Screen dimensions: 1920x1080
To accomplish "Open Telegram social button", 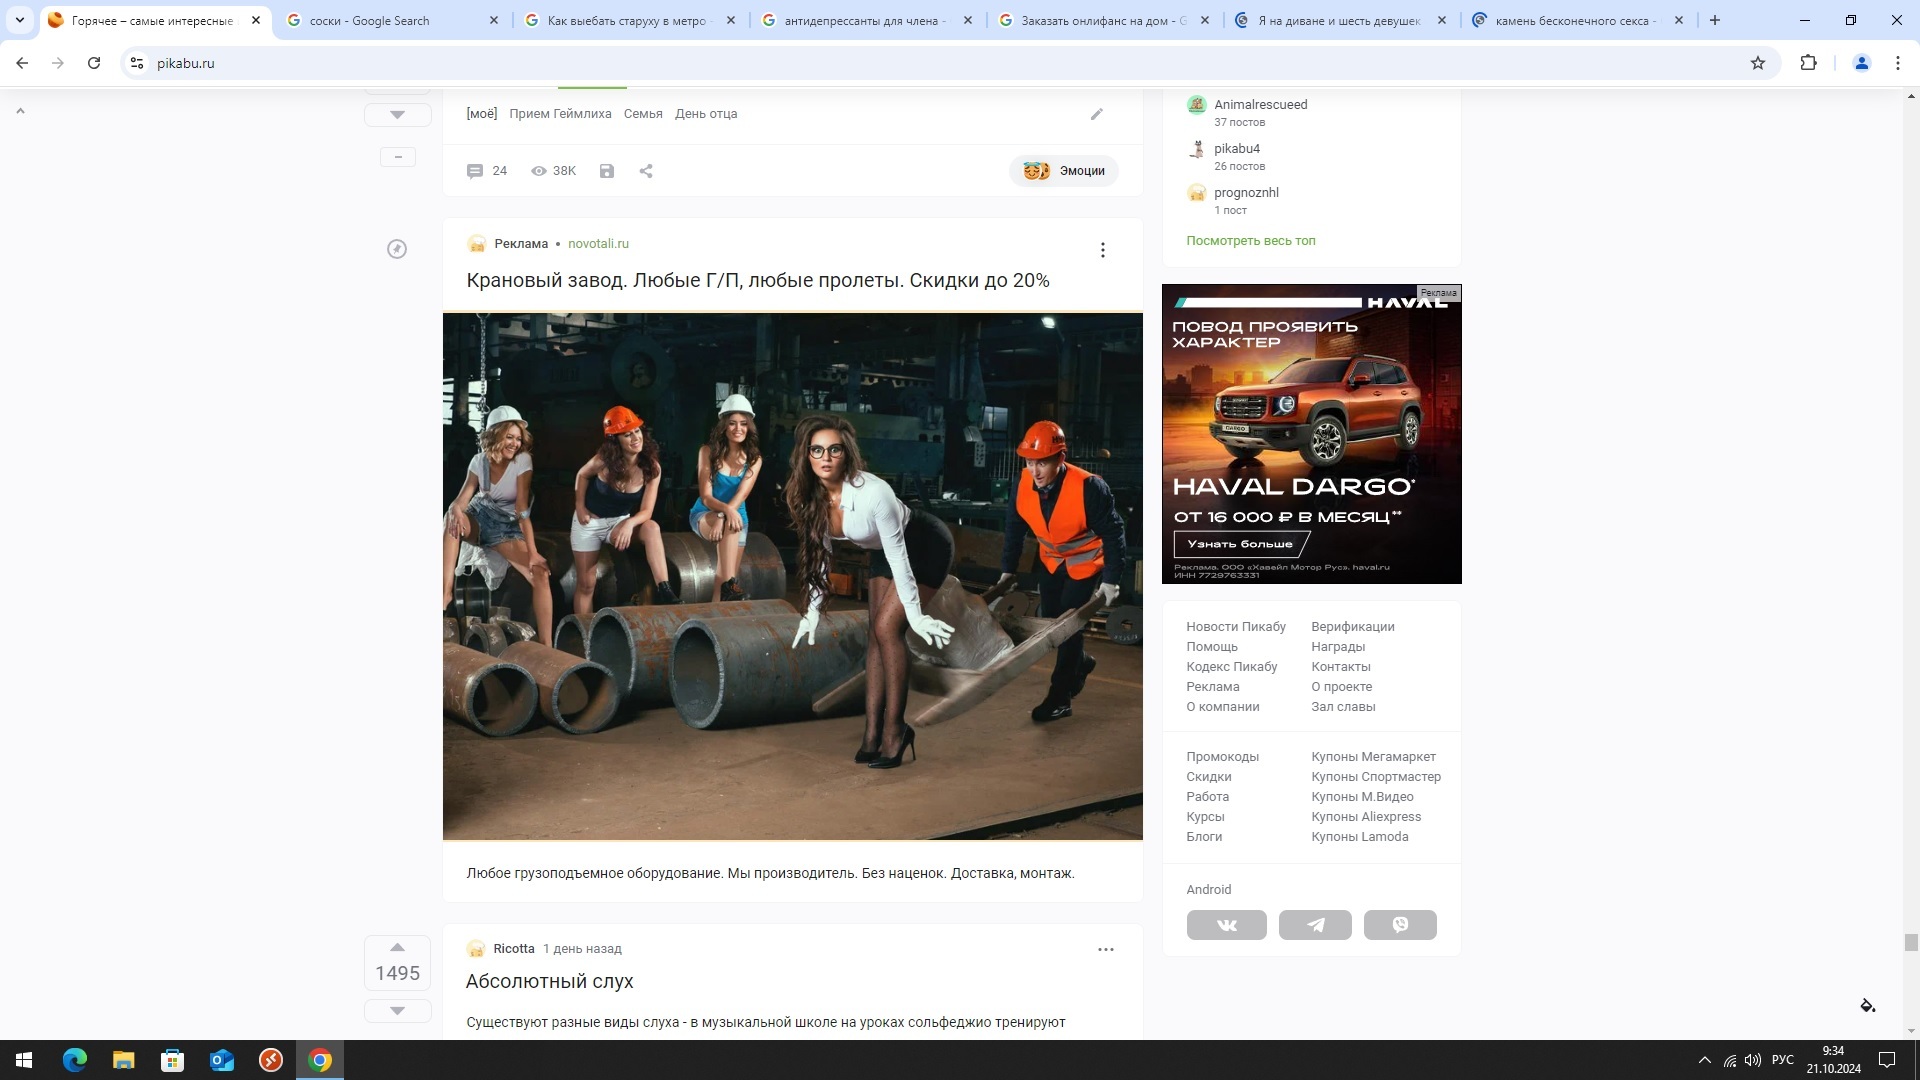I will [x=1315, y=925].
